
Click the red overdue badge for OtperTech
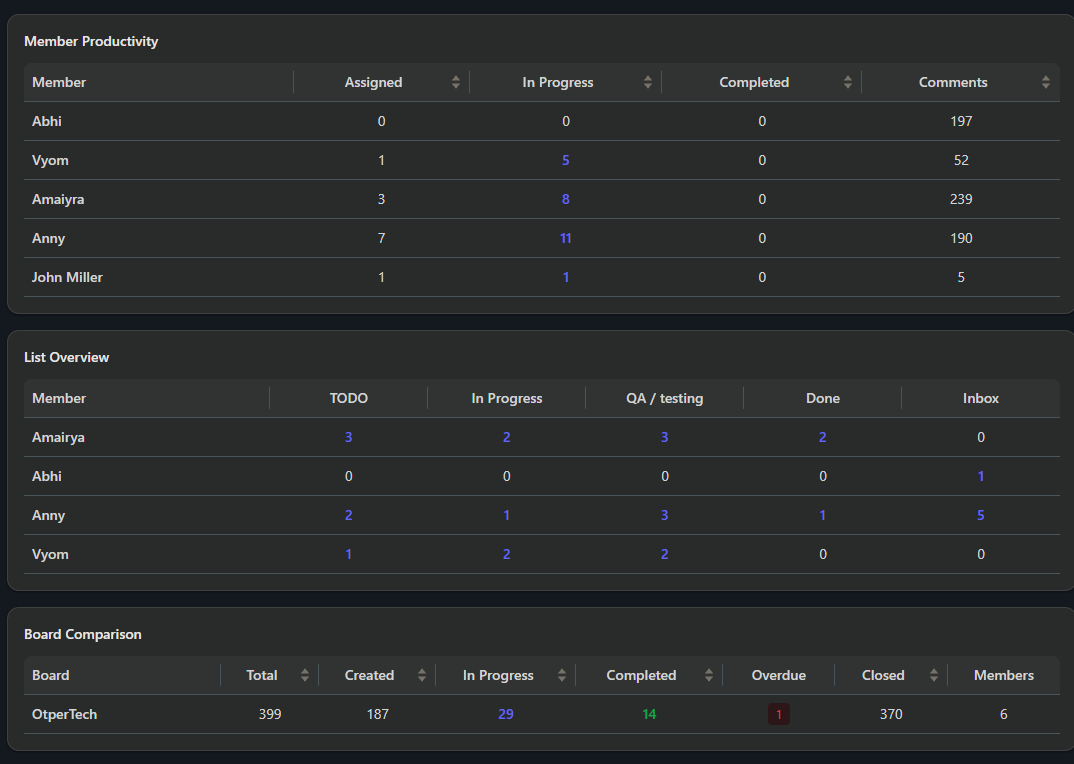(779, 714)
